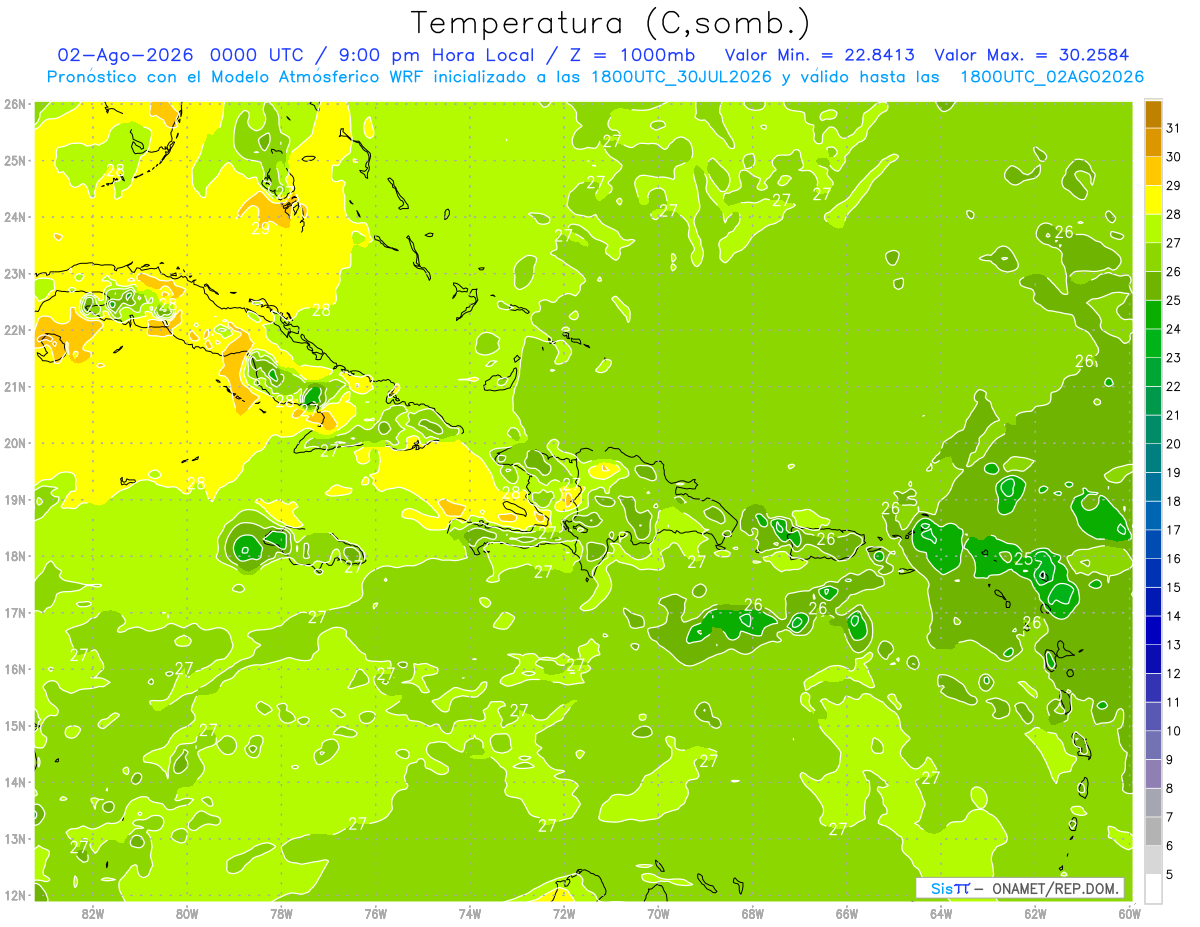Click the "18N" latitude axis label

pos(14,556)
